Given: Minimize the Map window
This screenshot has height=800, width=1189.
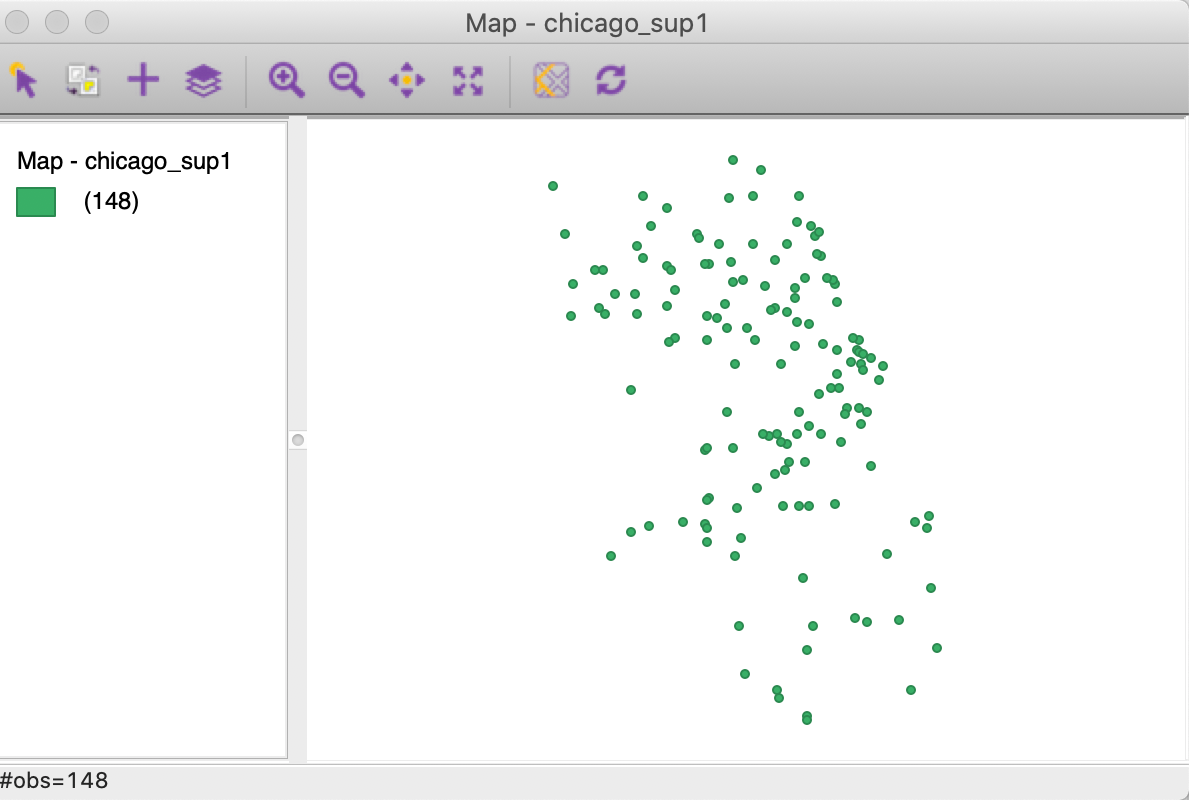Looking at the screenshot, I should point(57,22).
